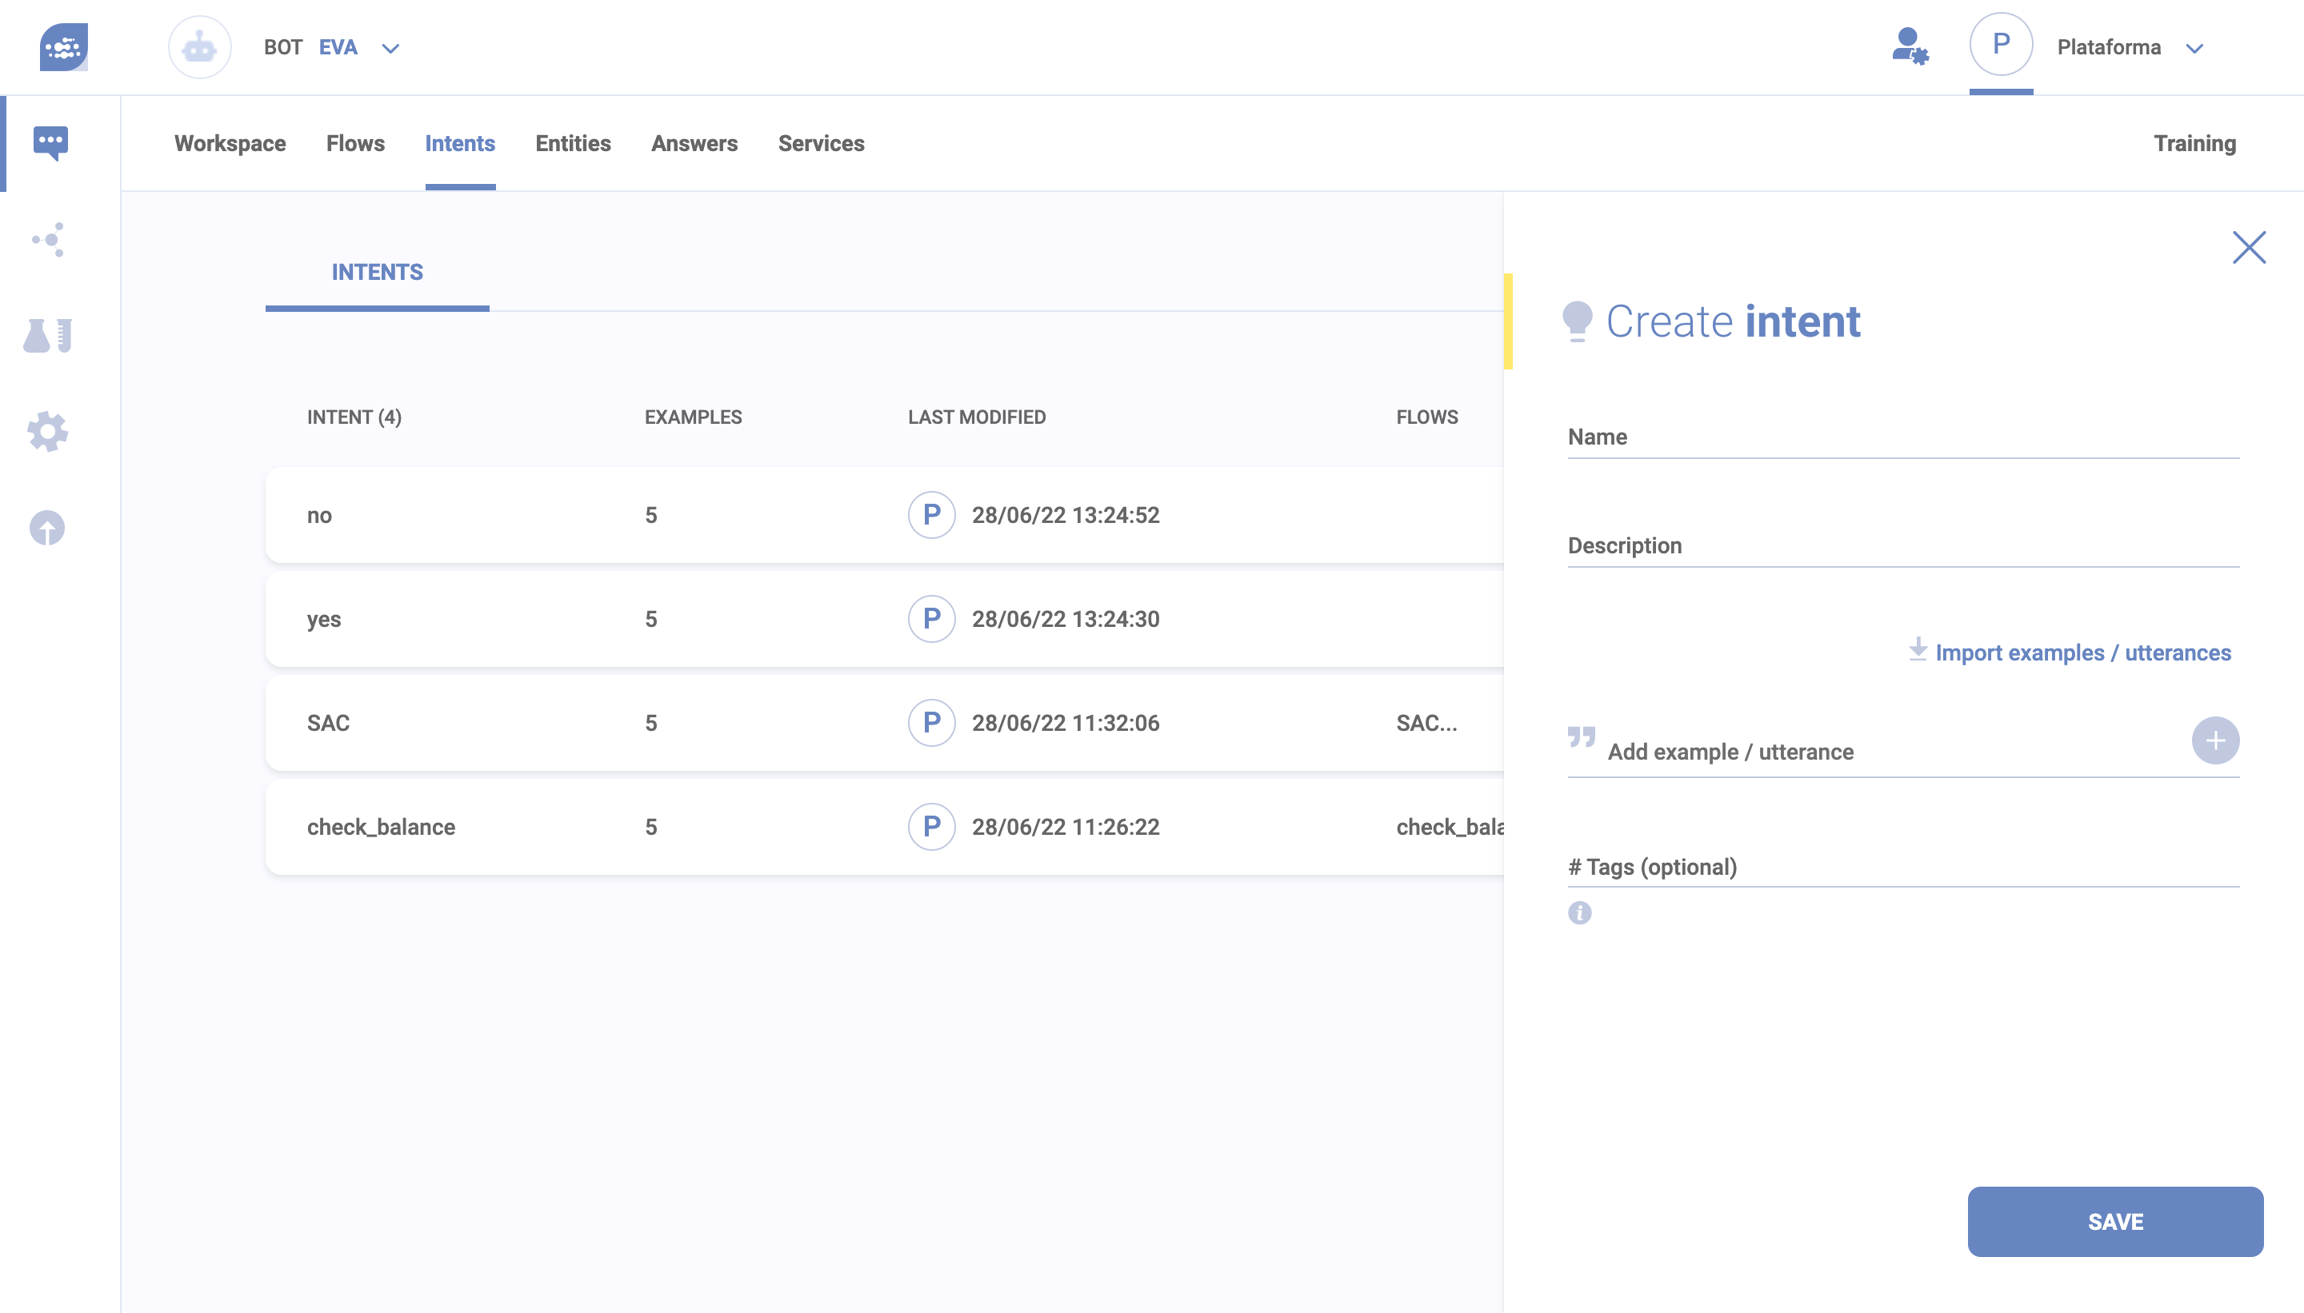Click the Description input field
The width and height of the screenshot is (2304, 1313).
(x=1902, y=546)
